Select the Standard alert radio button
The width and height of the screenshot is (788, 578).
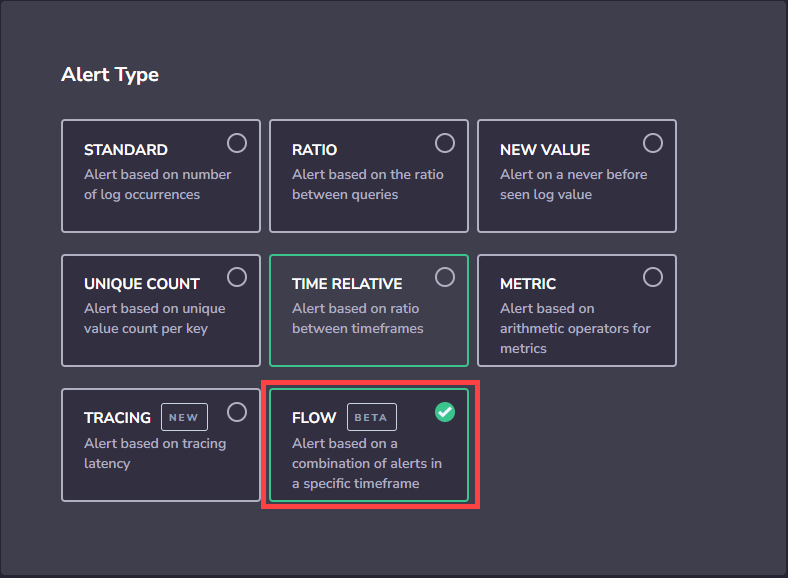(x=237, y=143)
